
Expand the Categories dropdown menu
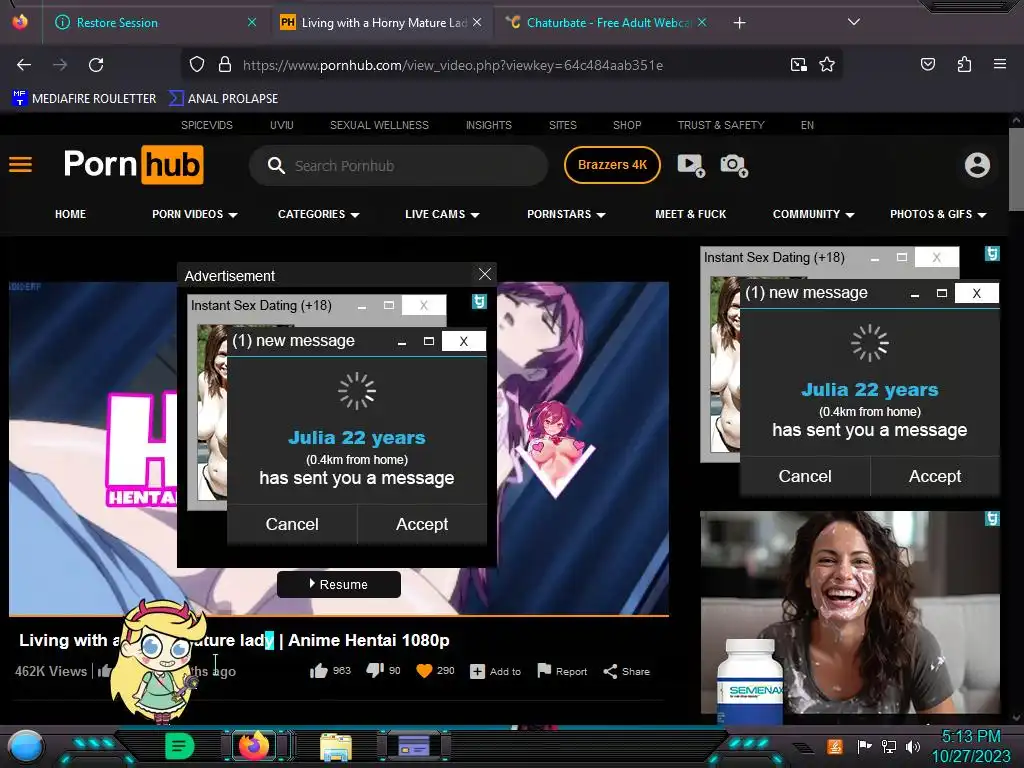point(319,214)
